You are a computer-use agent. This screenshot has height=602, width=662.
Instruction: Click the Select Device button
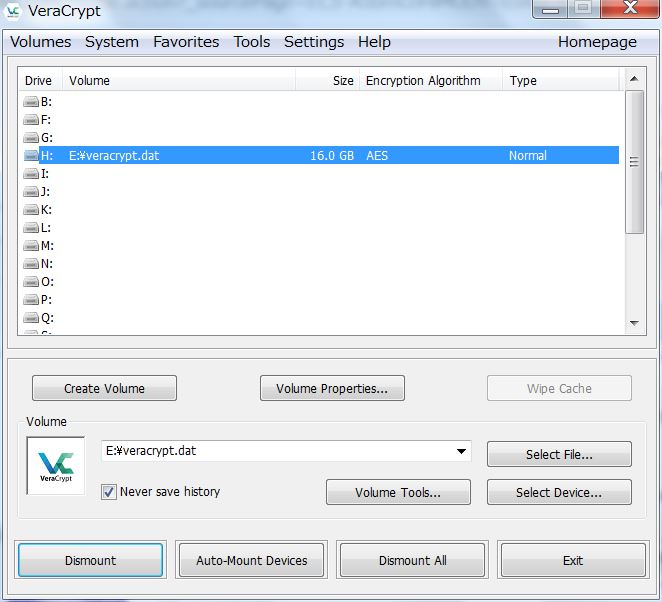pos(559,492)
